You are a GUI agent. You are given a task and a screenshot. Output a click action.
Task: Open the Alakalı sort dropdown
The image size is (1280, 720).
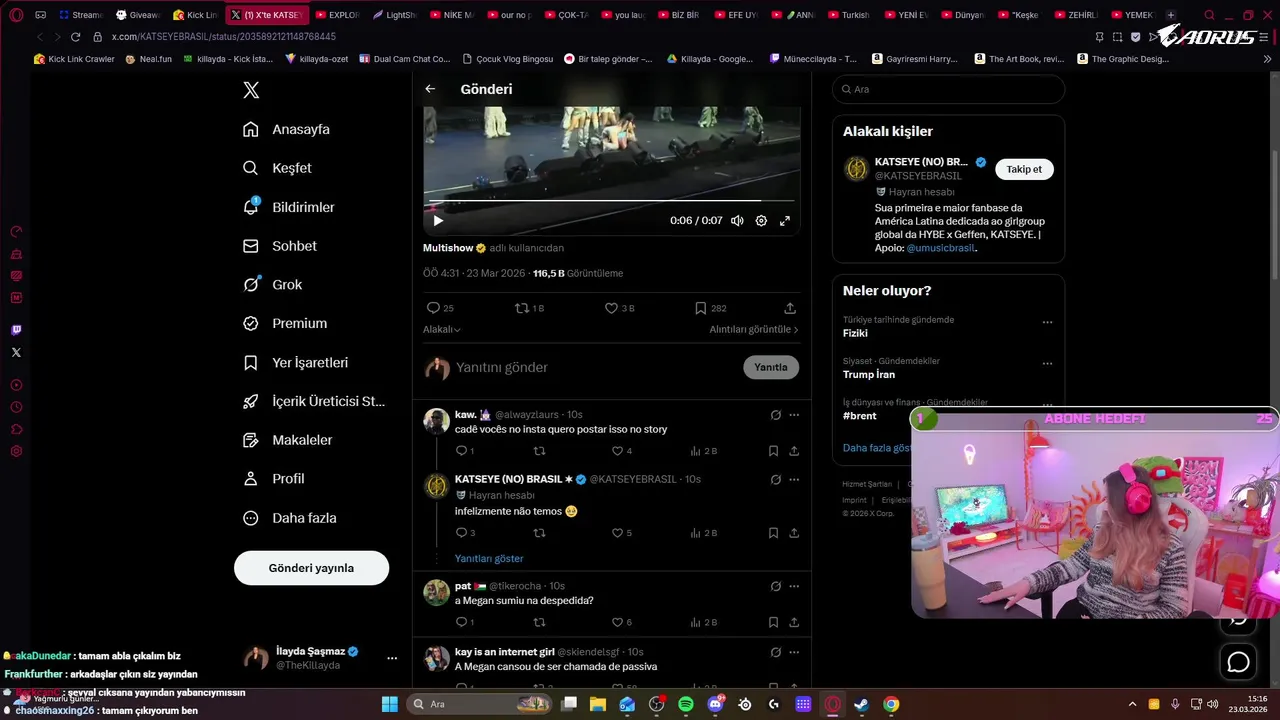[442, 329]
